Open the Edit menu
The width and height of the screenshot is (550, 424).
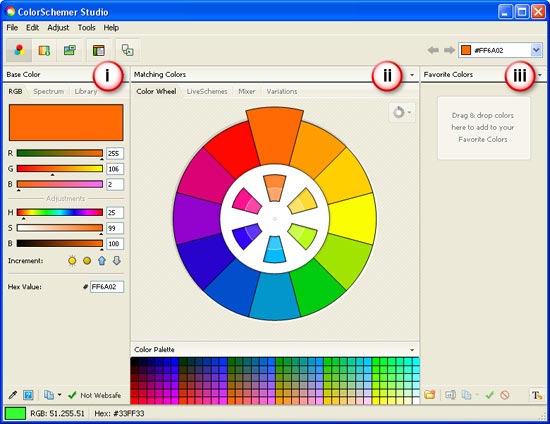[32, 27]
